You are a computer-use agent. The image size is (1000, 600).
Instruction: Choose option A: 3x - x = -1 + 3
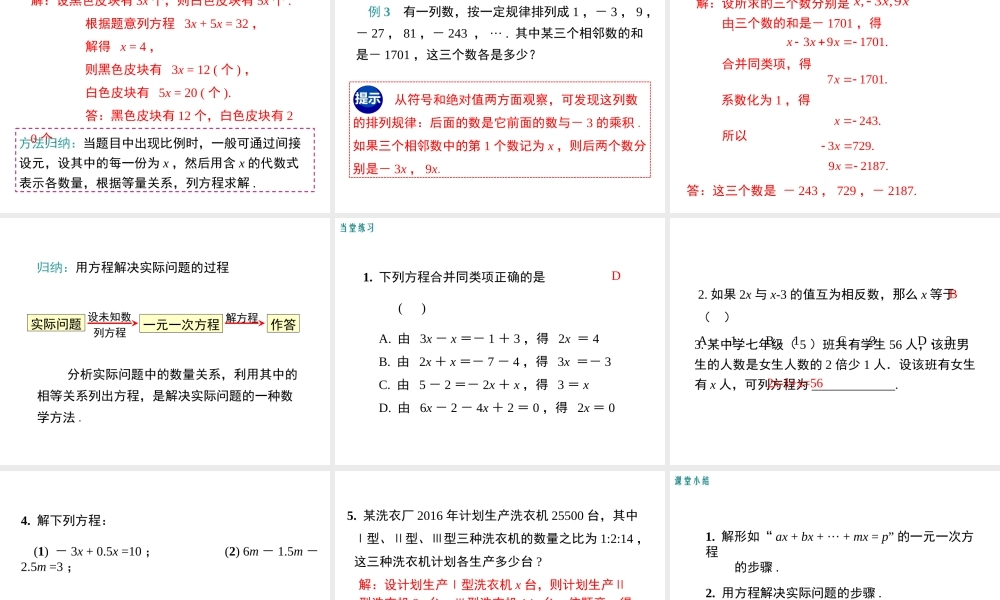[489, 339]
